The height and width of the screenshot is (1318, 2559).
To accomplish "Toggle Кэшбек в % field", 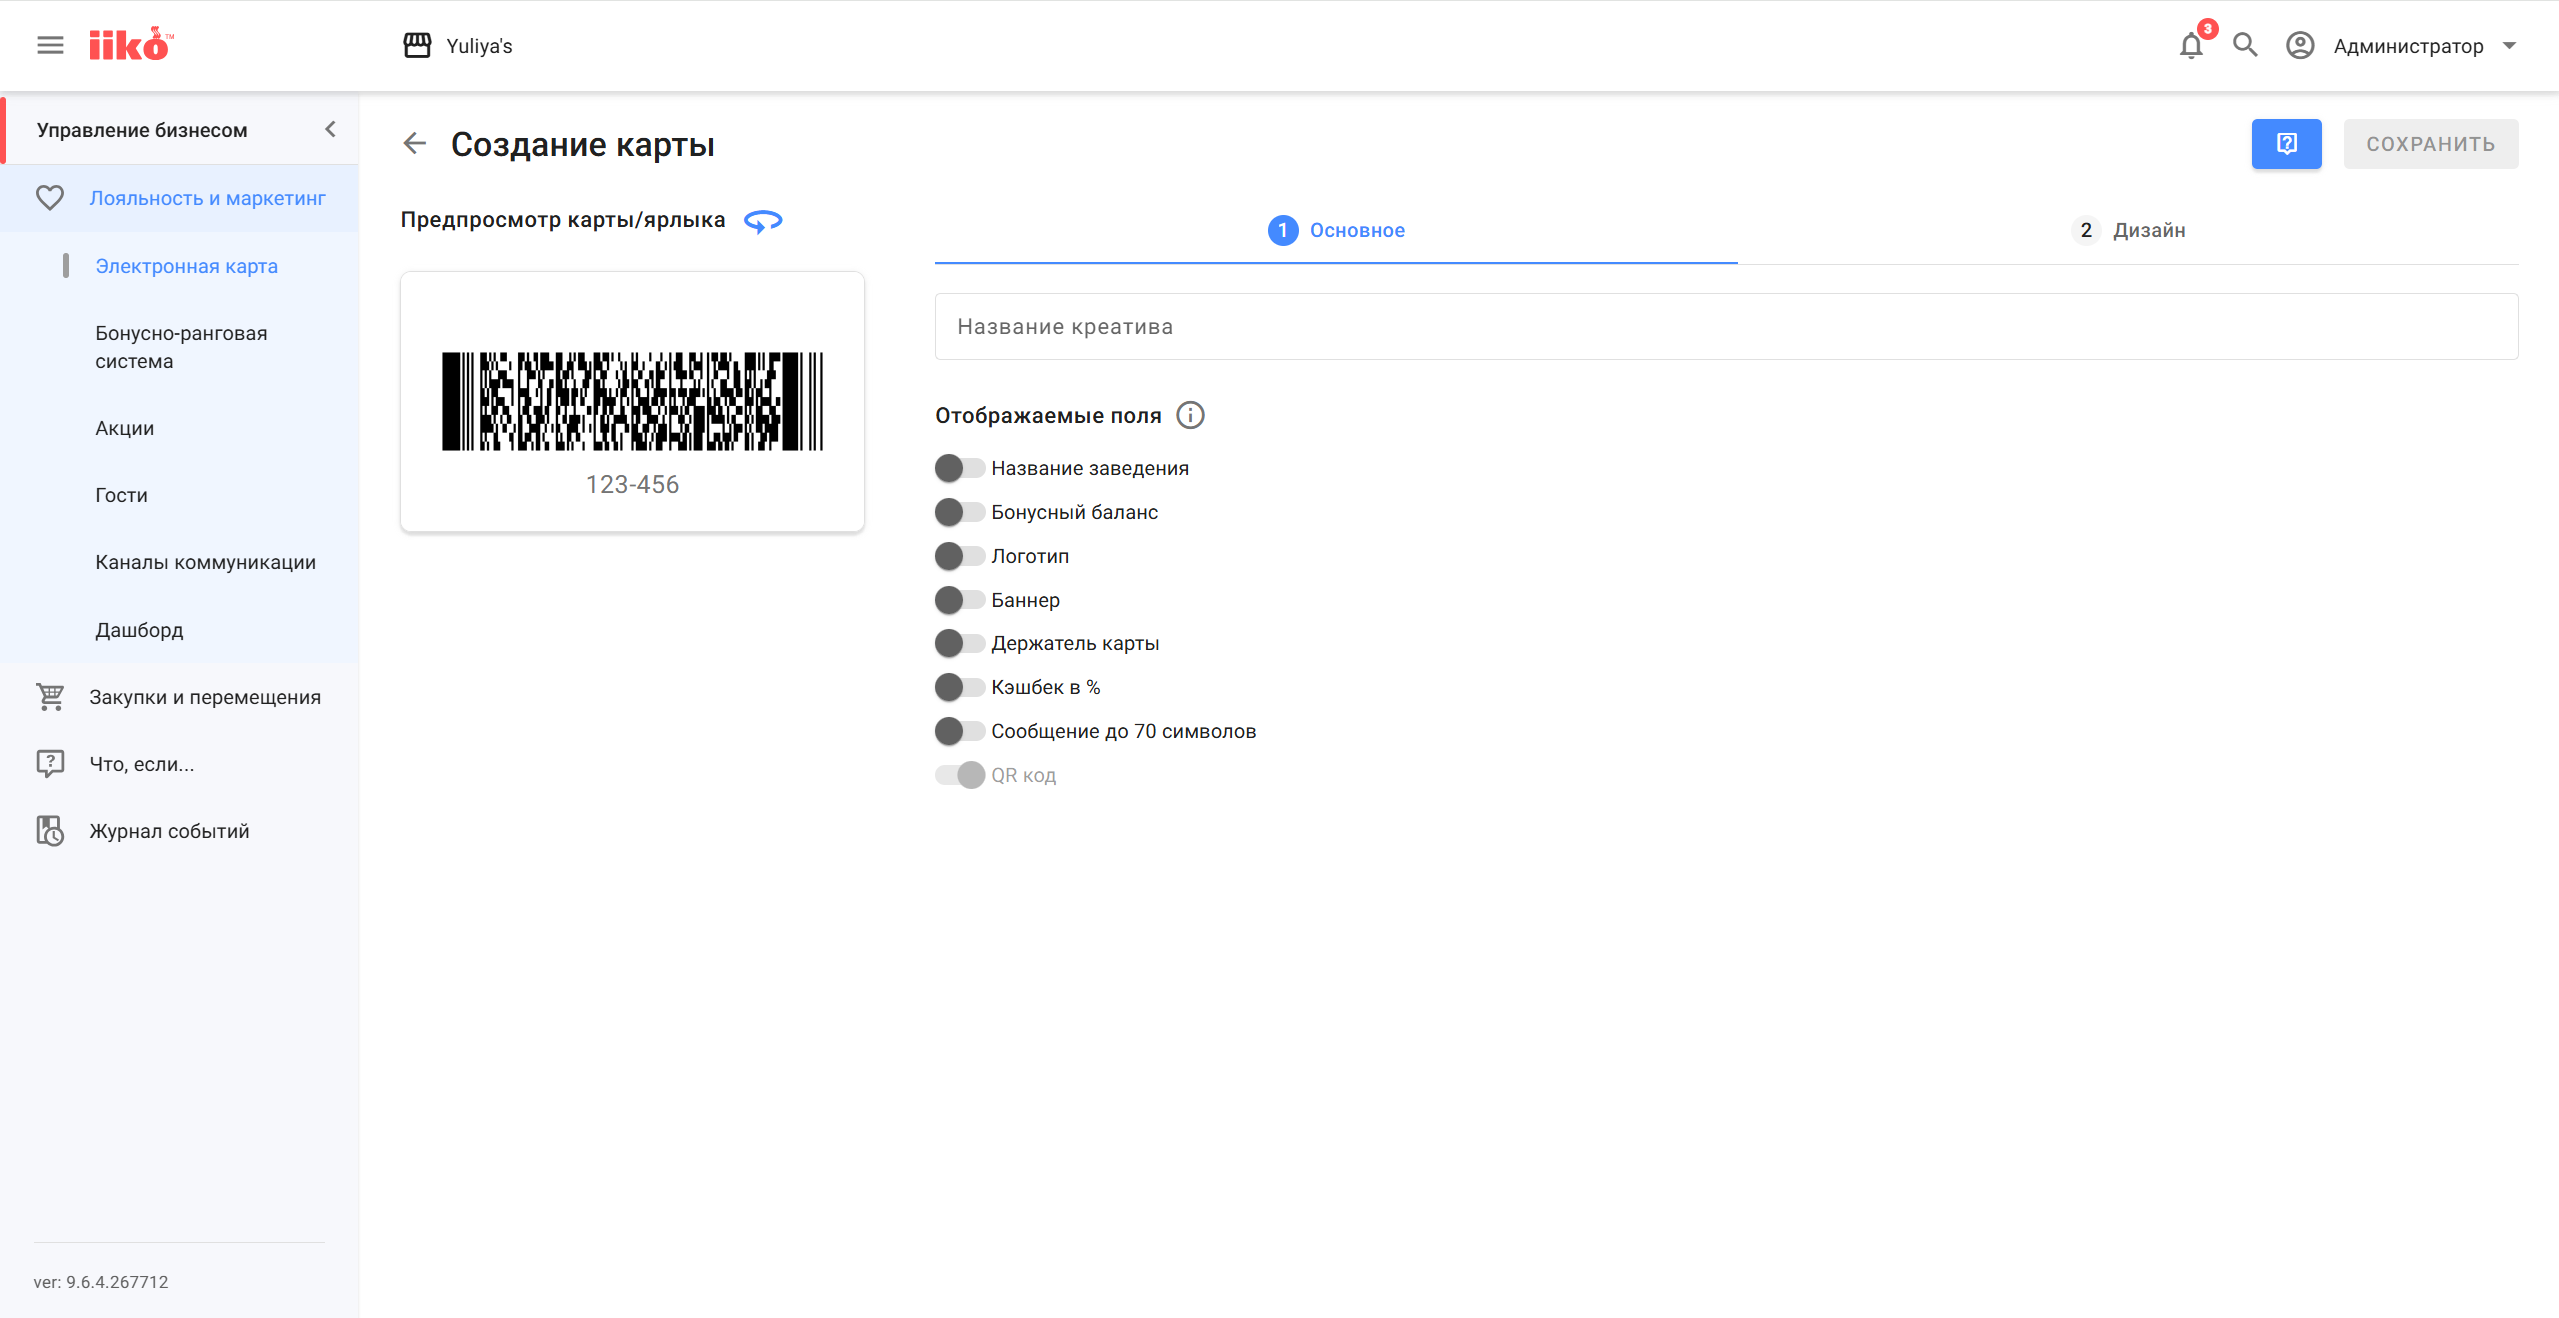I will 960,687.
